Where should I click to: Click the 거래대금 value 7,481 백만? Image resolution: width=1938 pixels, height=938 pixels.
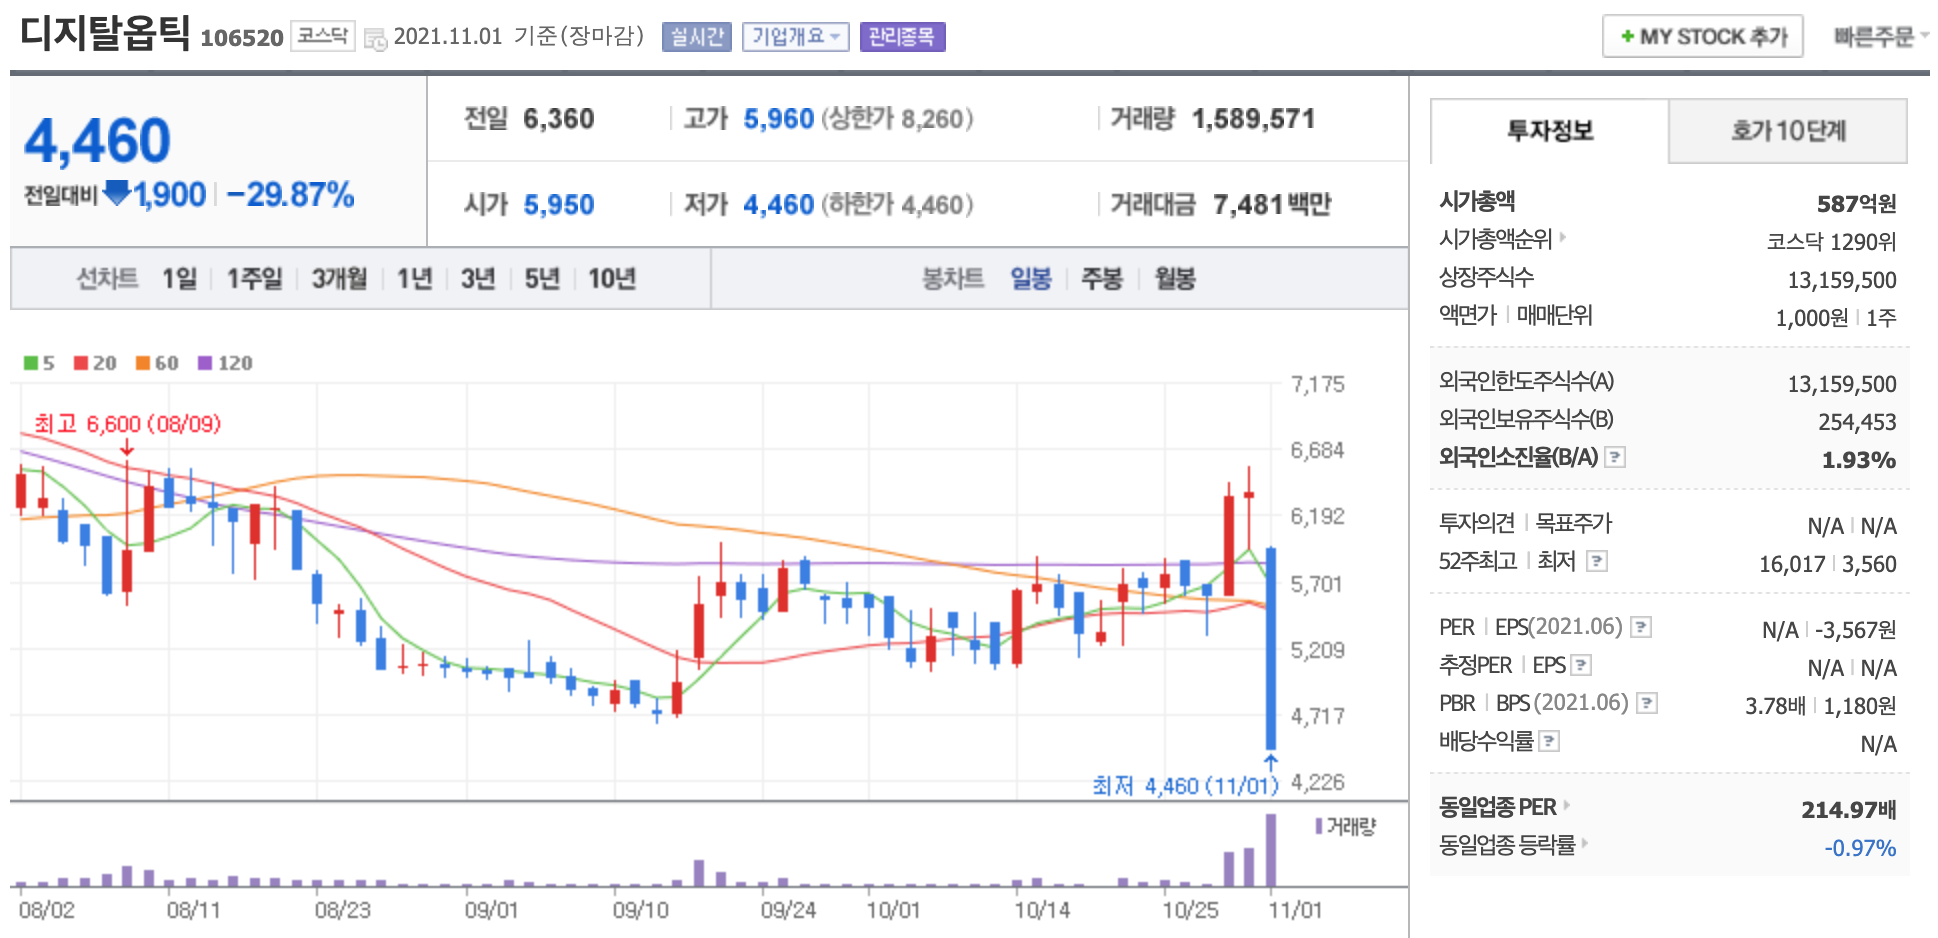[x=1272, y=205]
